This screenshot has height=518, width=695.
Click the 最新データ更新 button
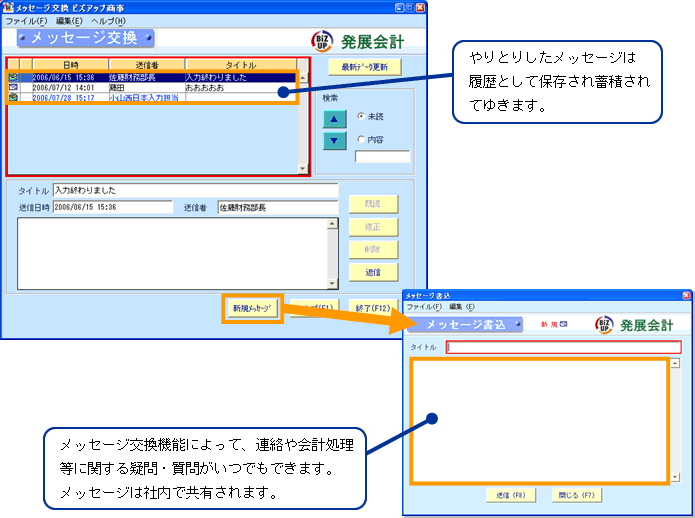364,67
